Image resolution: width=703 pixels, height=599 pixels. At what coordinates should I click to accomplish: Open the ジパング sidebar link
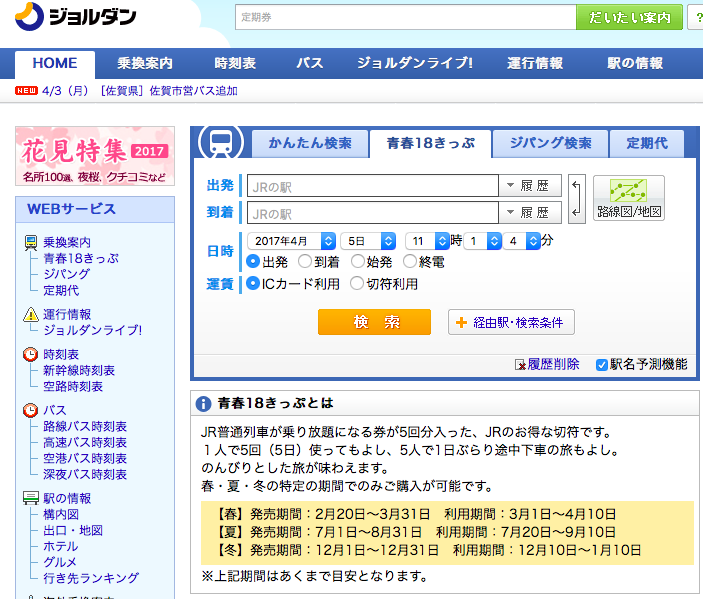(x=66, y=274)
